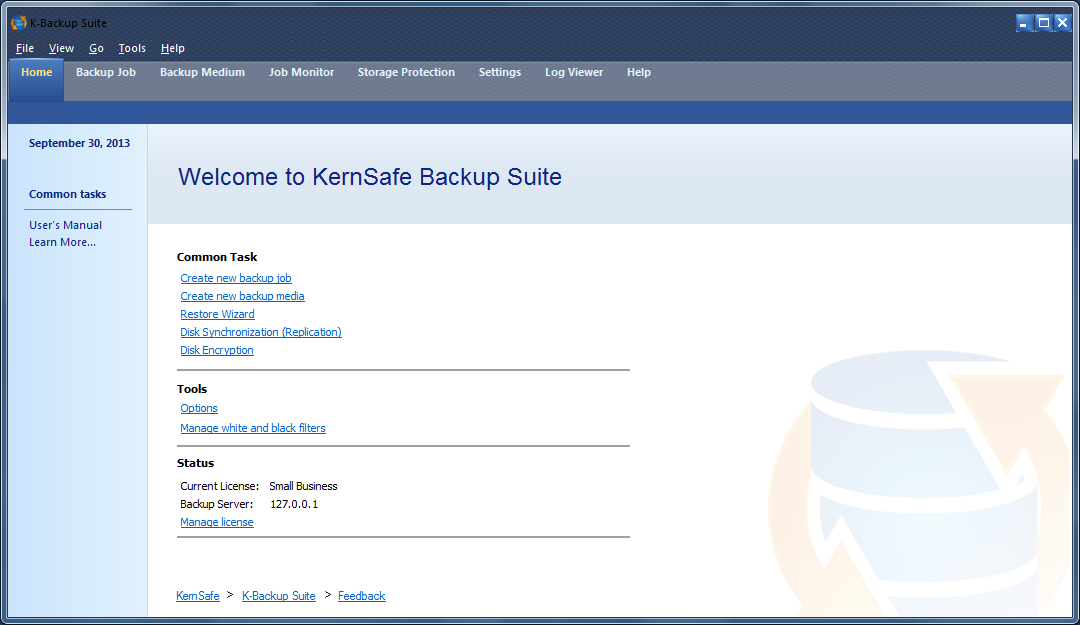Click the Welcome to KernSafe Backup Suite heading

370,177
